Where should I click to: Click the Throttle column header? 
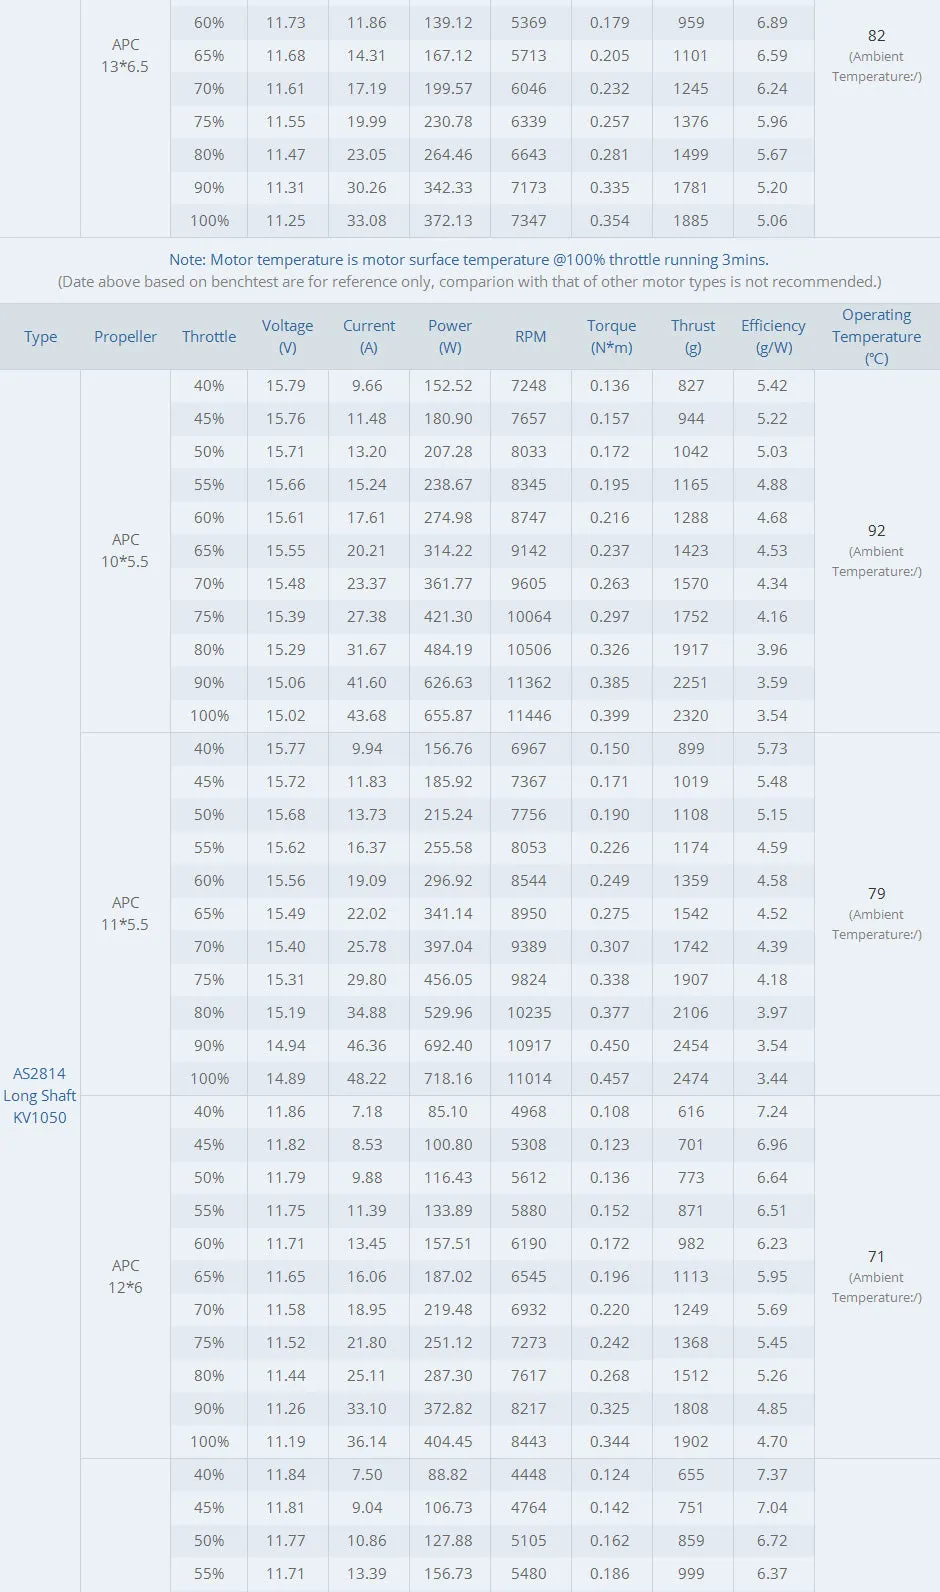tap(209, 337)
